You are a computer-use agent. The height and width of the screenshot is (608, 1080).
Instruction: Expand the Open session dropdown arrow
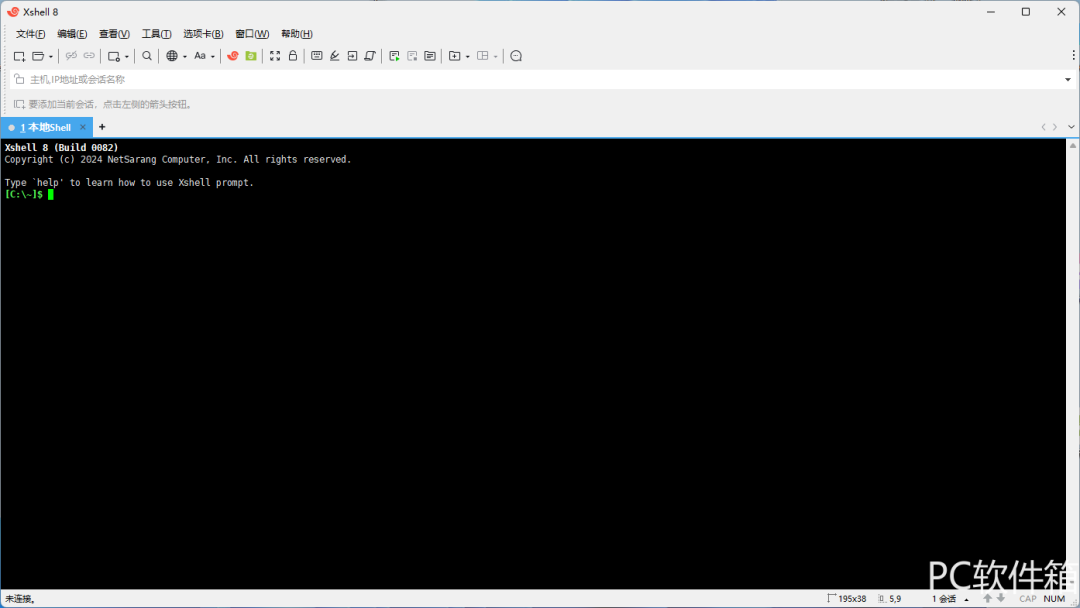point(50,56)
